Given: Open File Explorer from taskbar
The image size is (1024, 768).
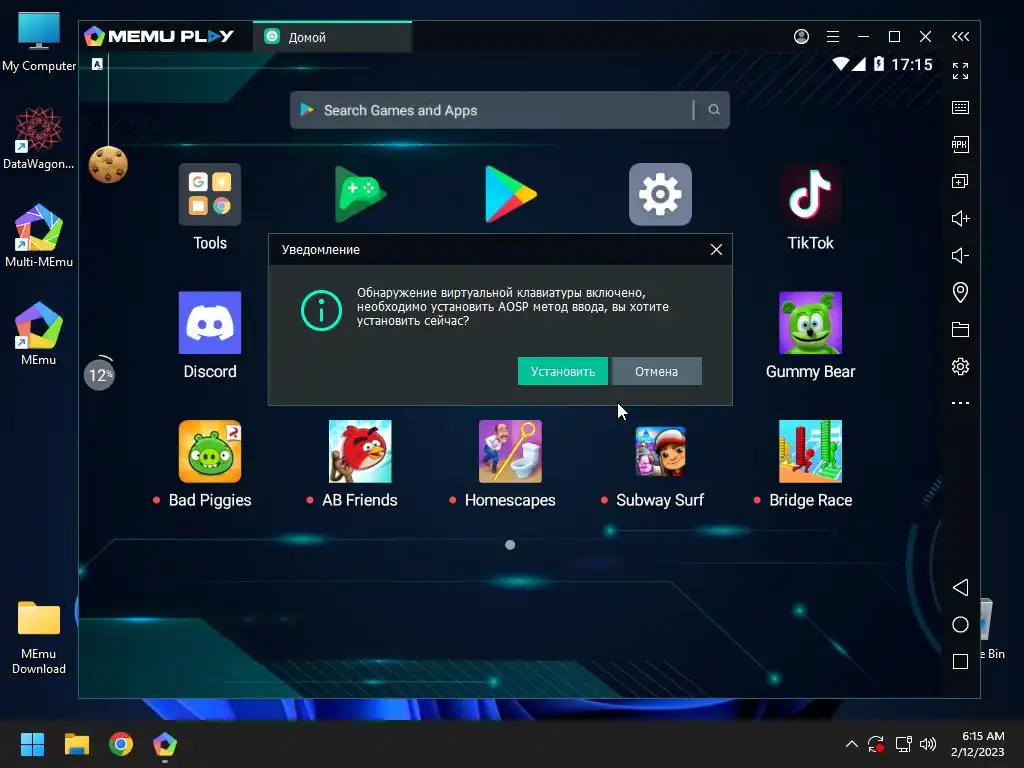Looking at the screenshot, I should tap(76, 744).
